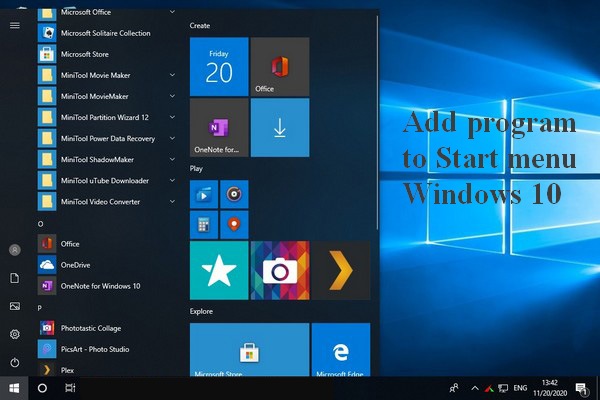This screenshot has height=400, width=600.
Task: Click the letter P section header
Action: pos(40,308)
